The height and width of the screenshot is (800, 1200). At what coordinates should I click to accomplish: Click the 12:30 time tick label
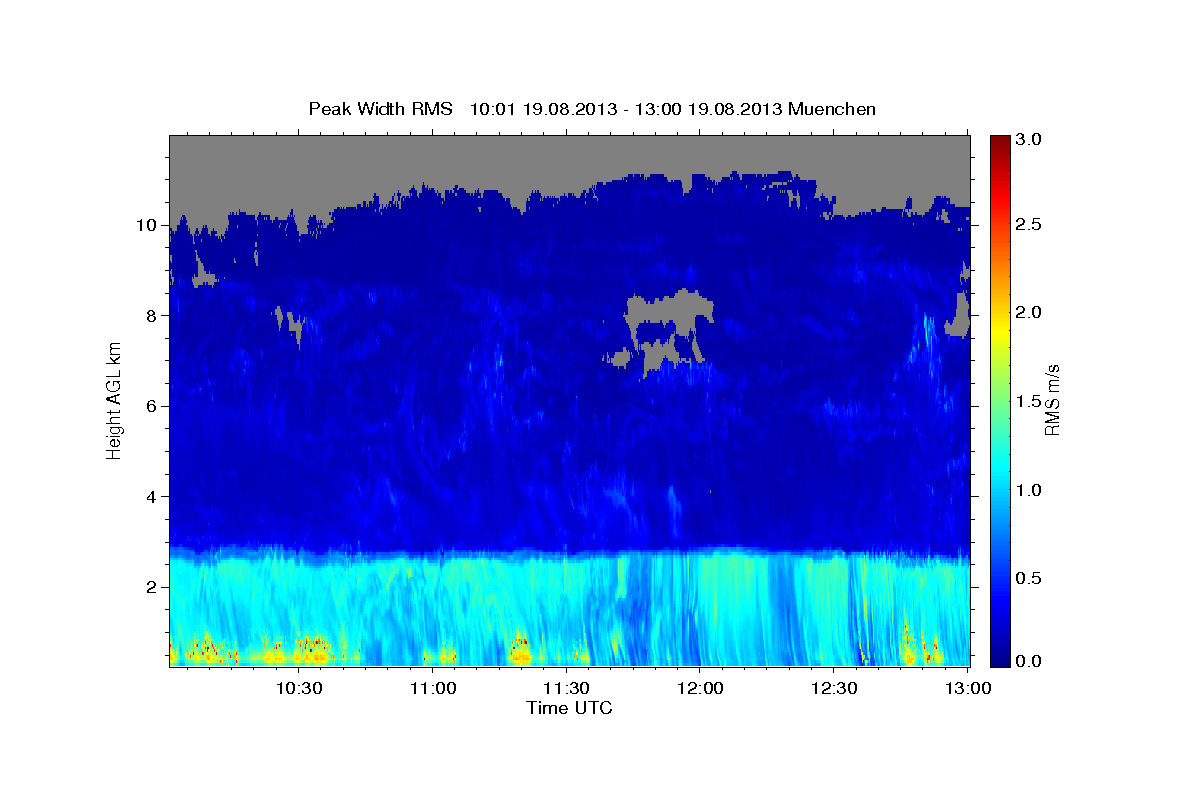tap(834, 688)
